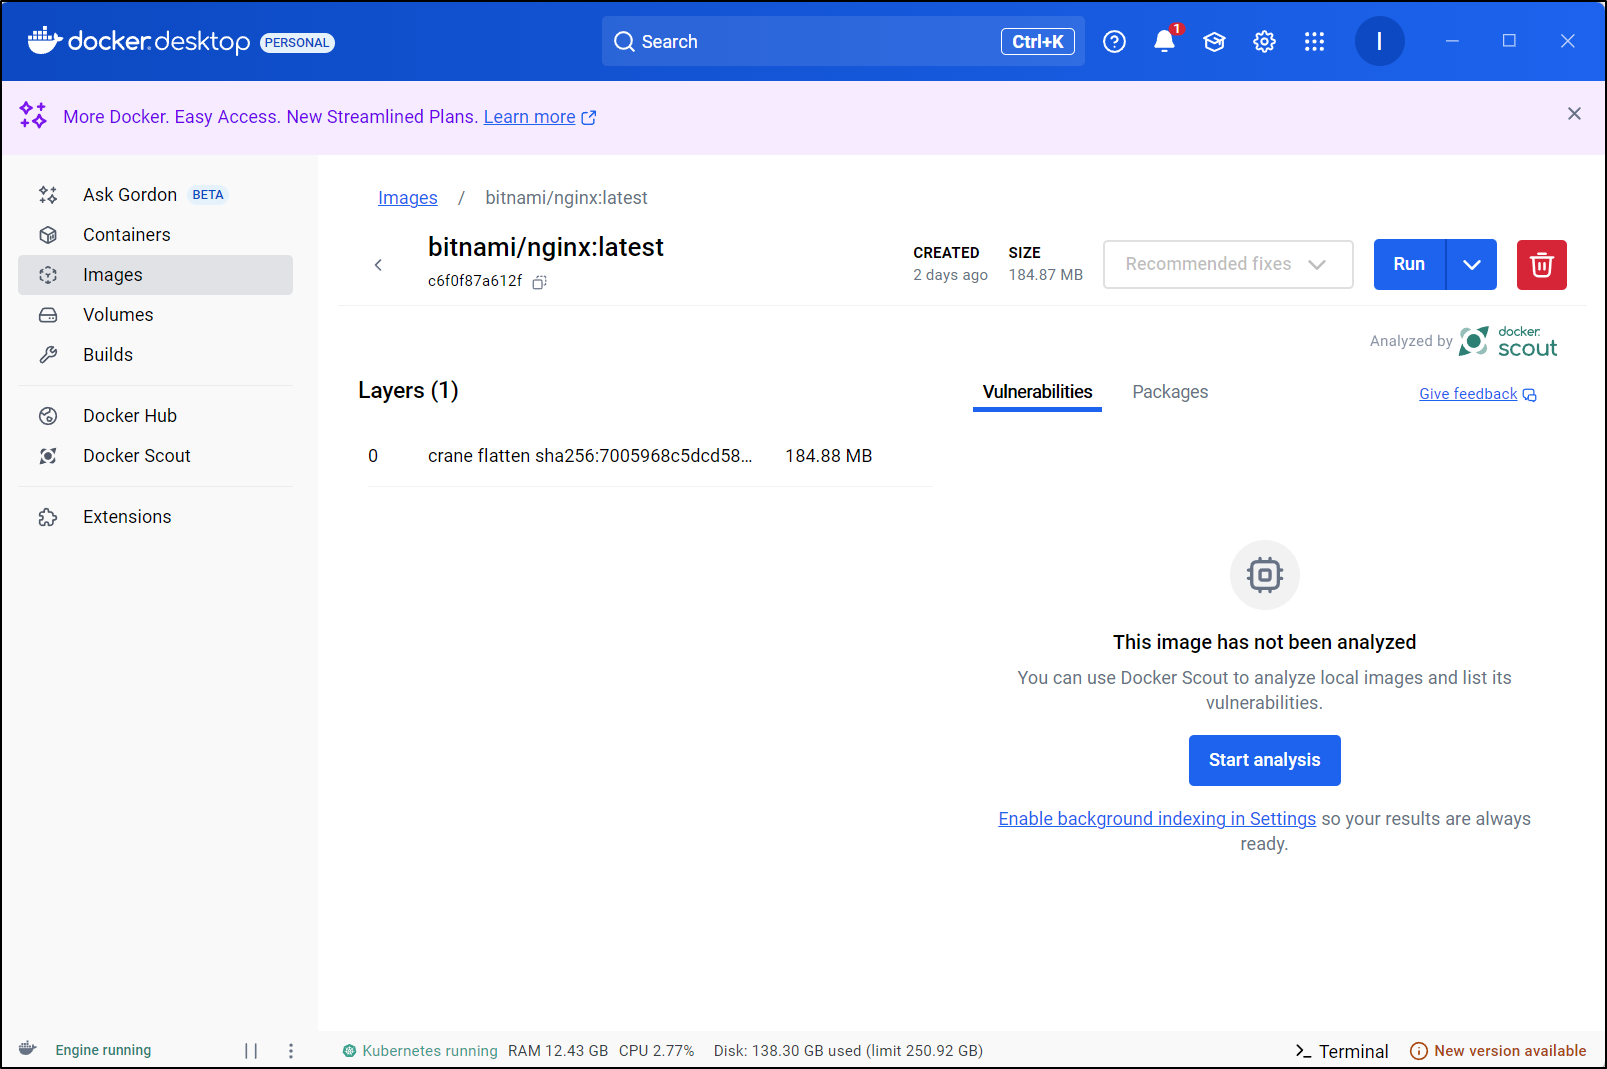Open the Terminal panel
1607x1069 pixels.
point(1341,1051)
